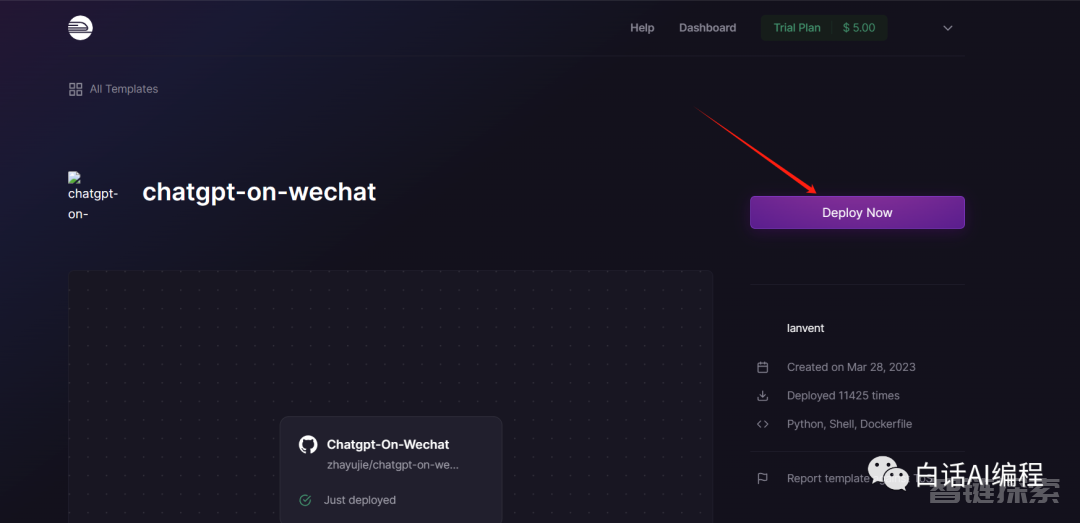Screen dimensions: 1080x523
Task: Click the Railway logo in header
Action: pos(80,28)
